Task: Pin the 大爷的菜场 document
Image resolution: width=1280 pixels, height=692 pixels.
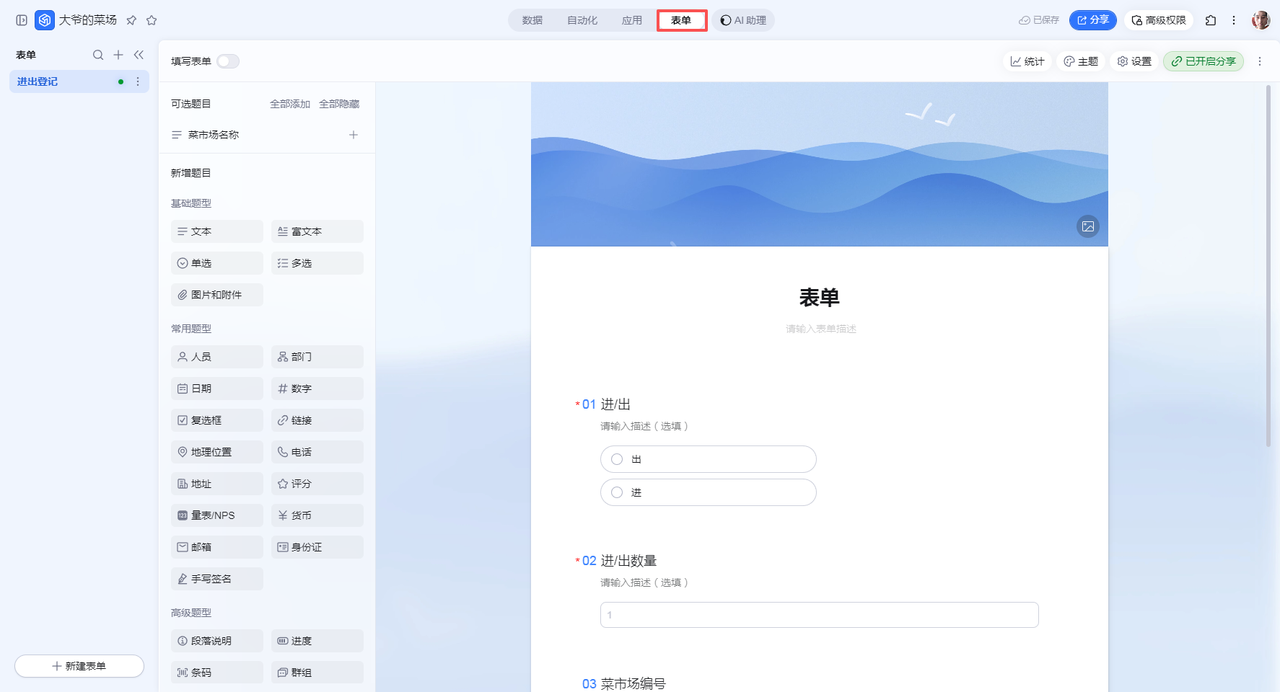Action: point(131,20)
